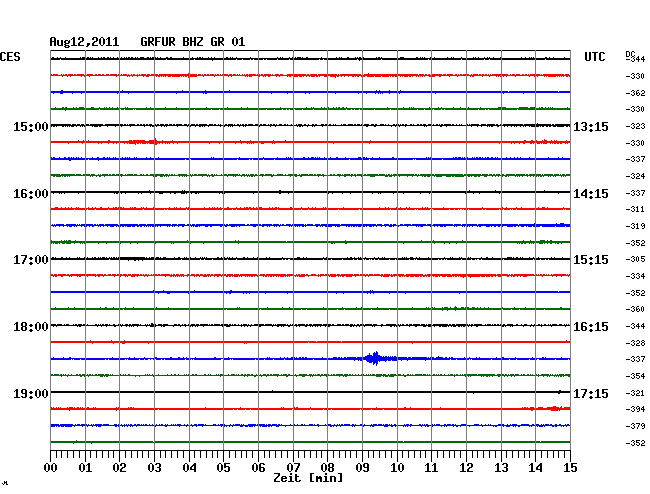650x494 pixels.
Task: Click the 15:15 UTC time label
Action: [x=591, y=260]
